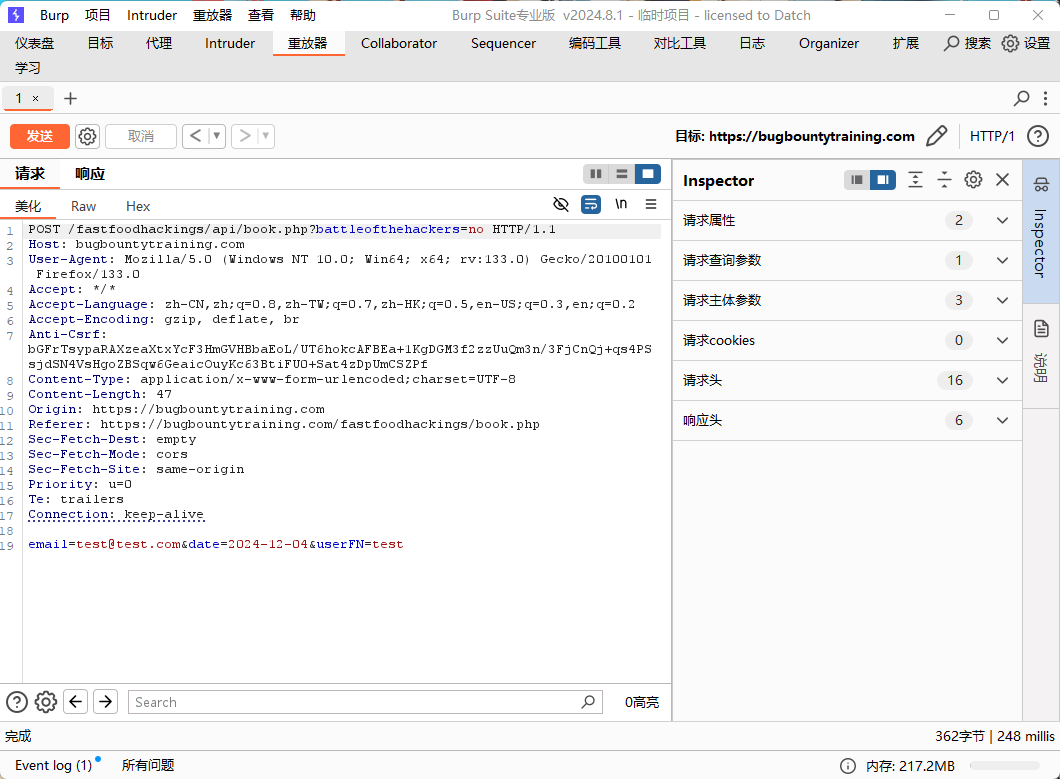This screenshot has width=1060, height=779.
Task: Switch to the Raw view tab
Action: [83, 206]
